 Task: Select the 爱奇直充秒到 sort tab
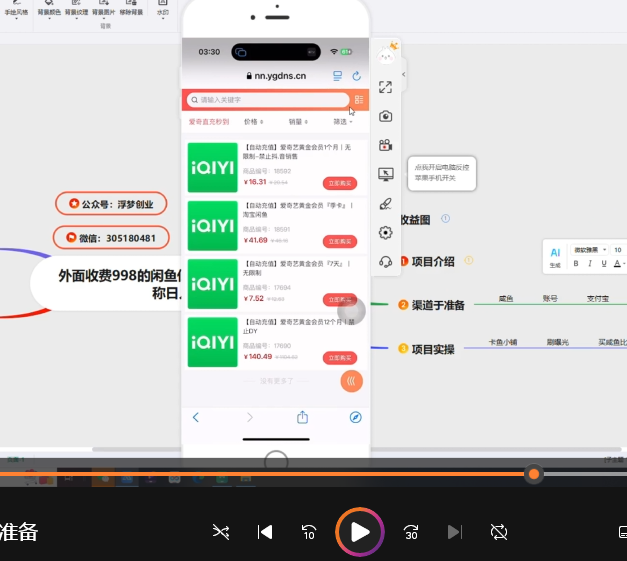tap(209, 122)
